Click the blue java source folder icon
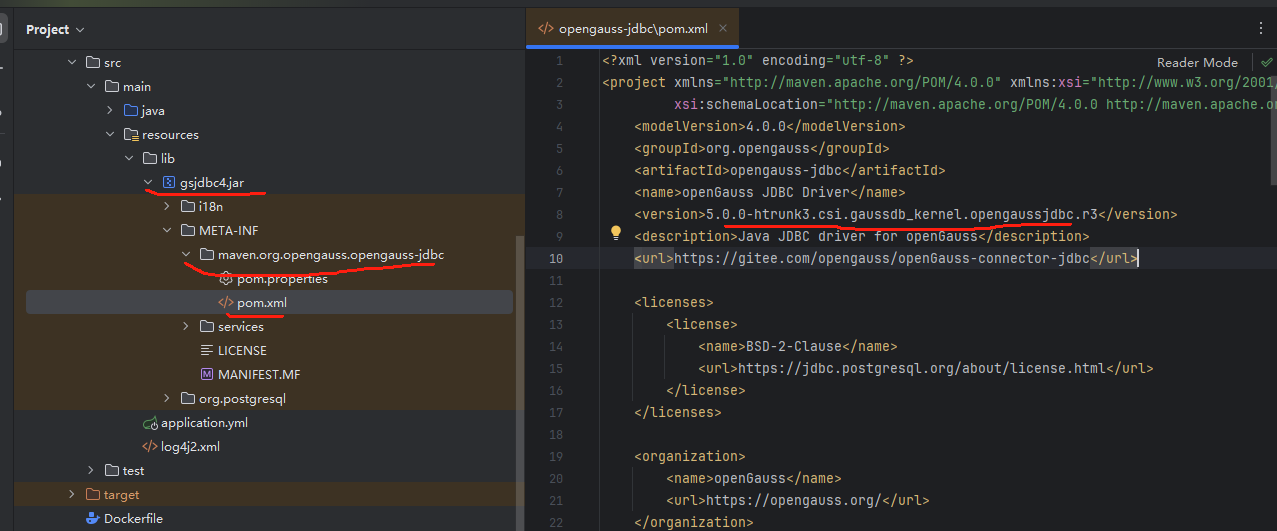 coord(131,110)
